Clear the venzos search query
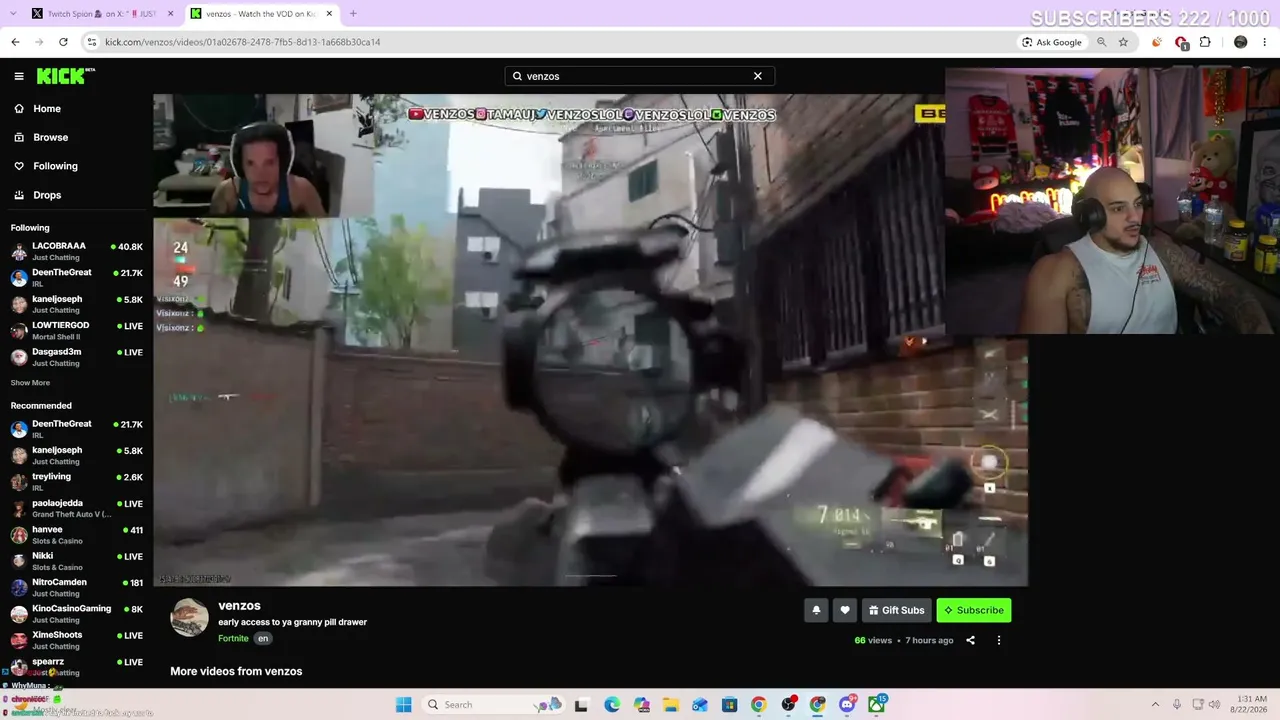The height and width of the screenshot is (720, 1280). (x=758, y=76)
